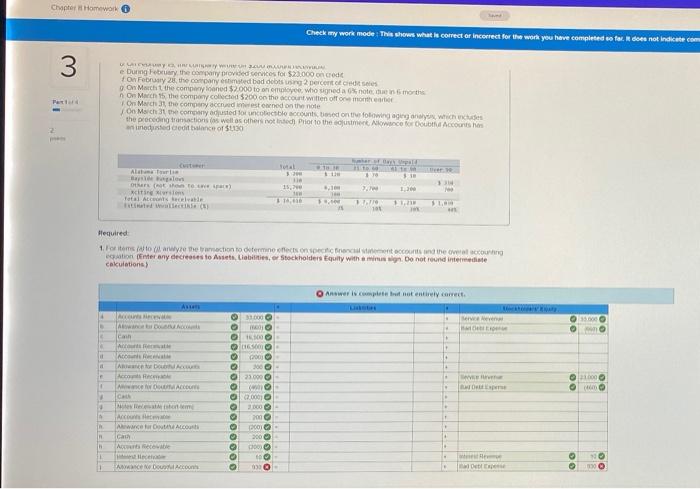Image resolution: width=700 pixels, height=489 pixels.
Task: Click the green check after the Cash 16,500 amount
Action: 268,337
